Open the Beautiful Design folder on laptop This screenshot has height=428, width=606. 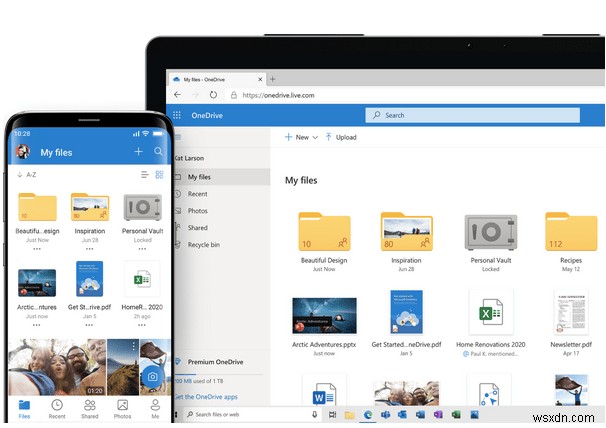click(324, 231)
